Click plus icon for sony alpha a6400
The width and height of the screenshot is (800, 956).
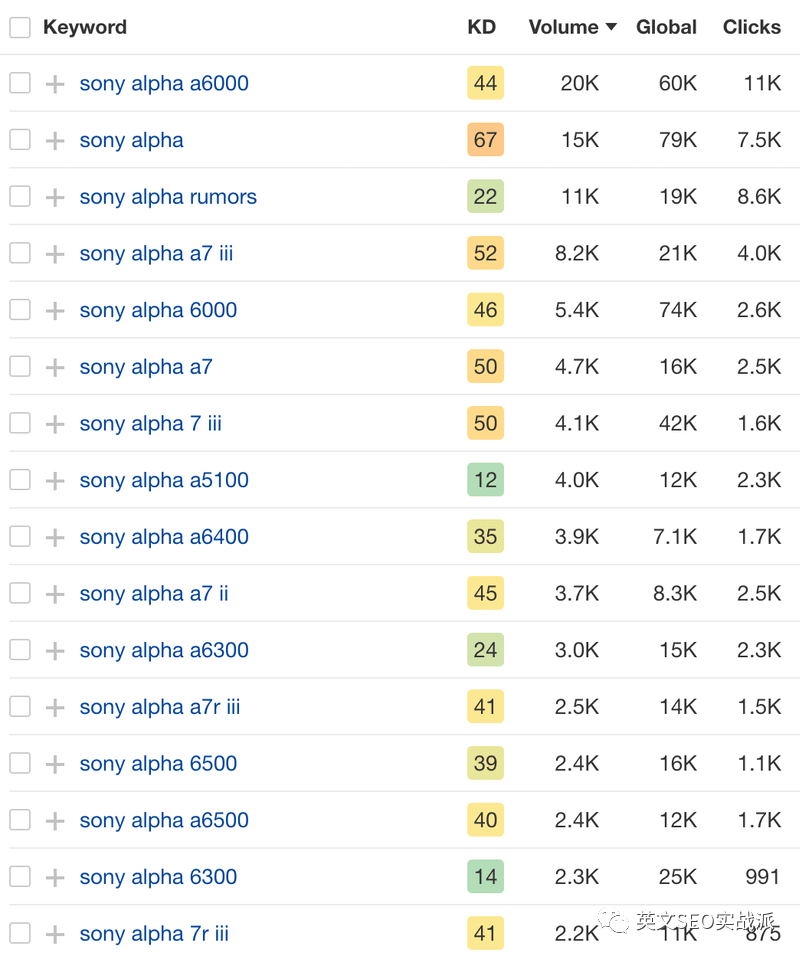click(x=55, y=537)
